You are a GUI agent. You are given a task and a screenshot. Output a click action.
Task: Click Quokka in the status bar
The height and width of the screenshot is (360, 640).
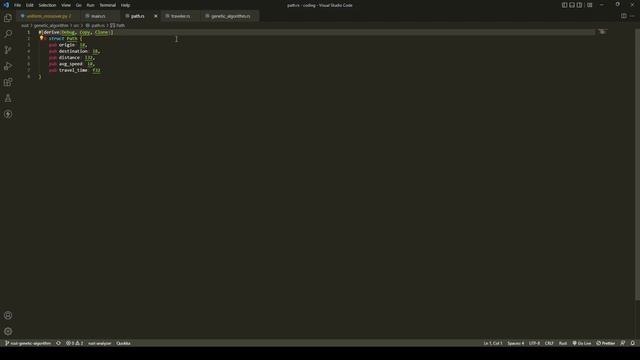coord(123,343)
